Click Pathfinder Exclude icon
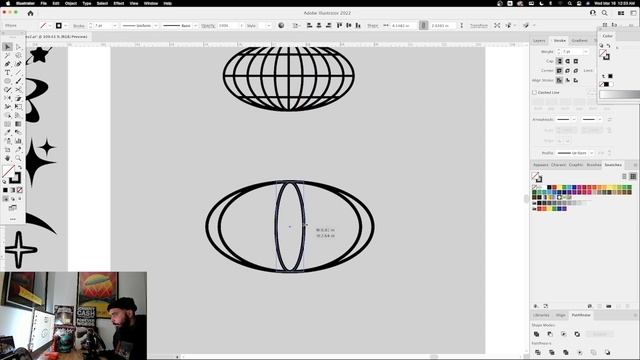The height and width of the screenshot is (360, 640). pyautogui.click(x=577, y=334)
